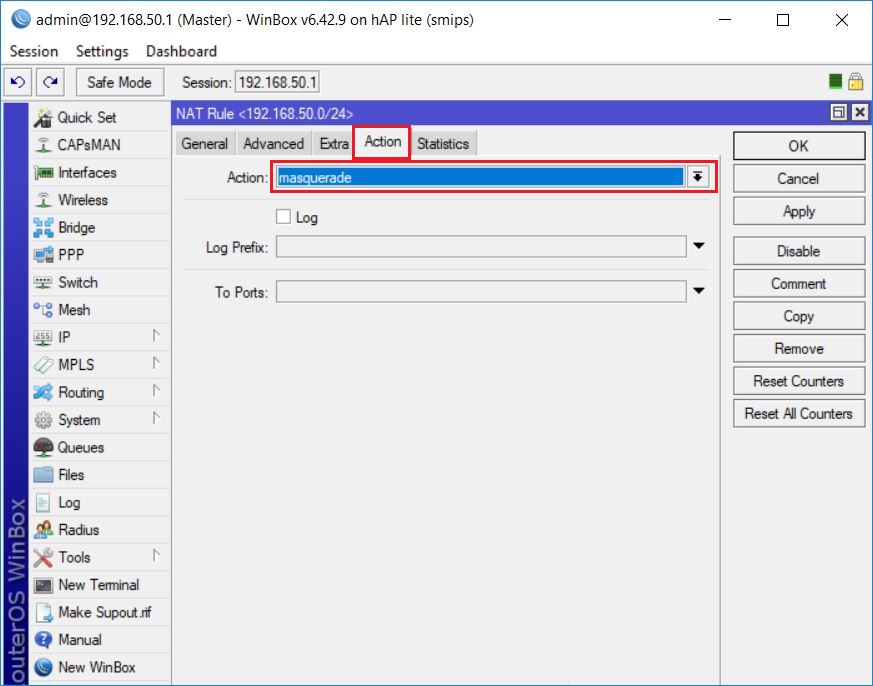Open the Radius section
The image size is (873, 686).
(100, 530)
